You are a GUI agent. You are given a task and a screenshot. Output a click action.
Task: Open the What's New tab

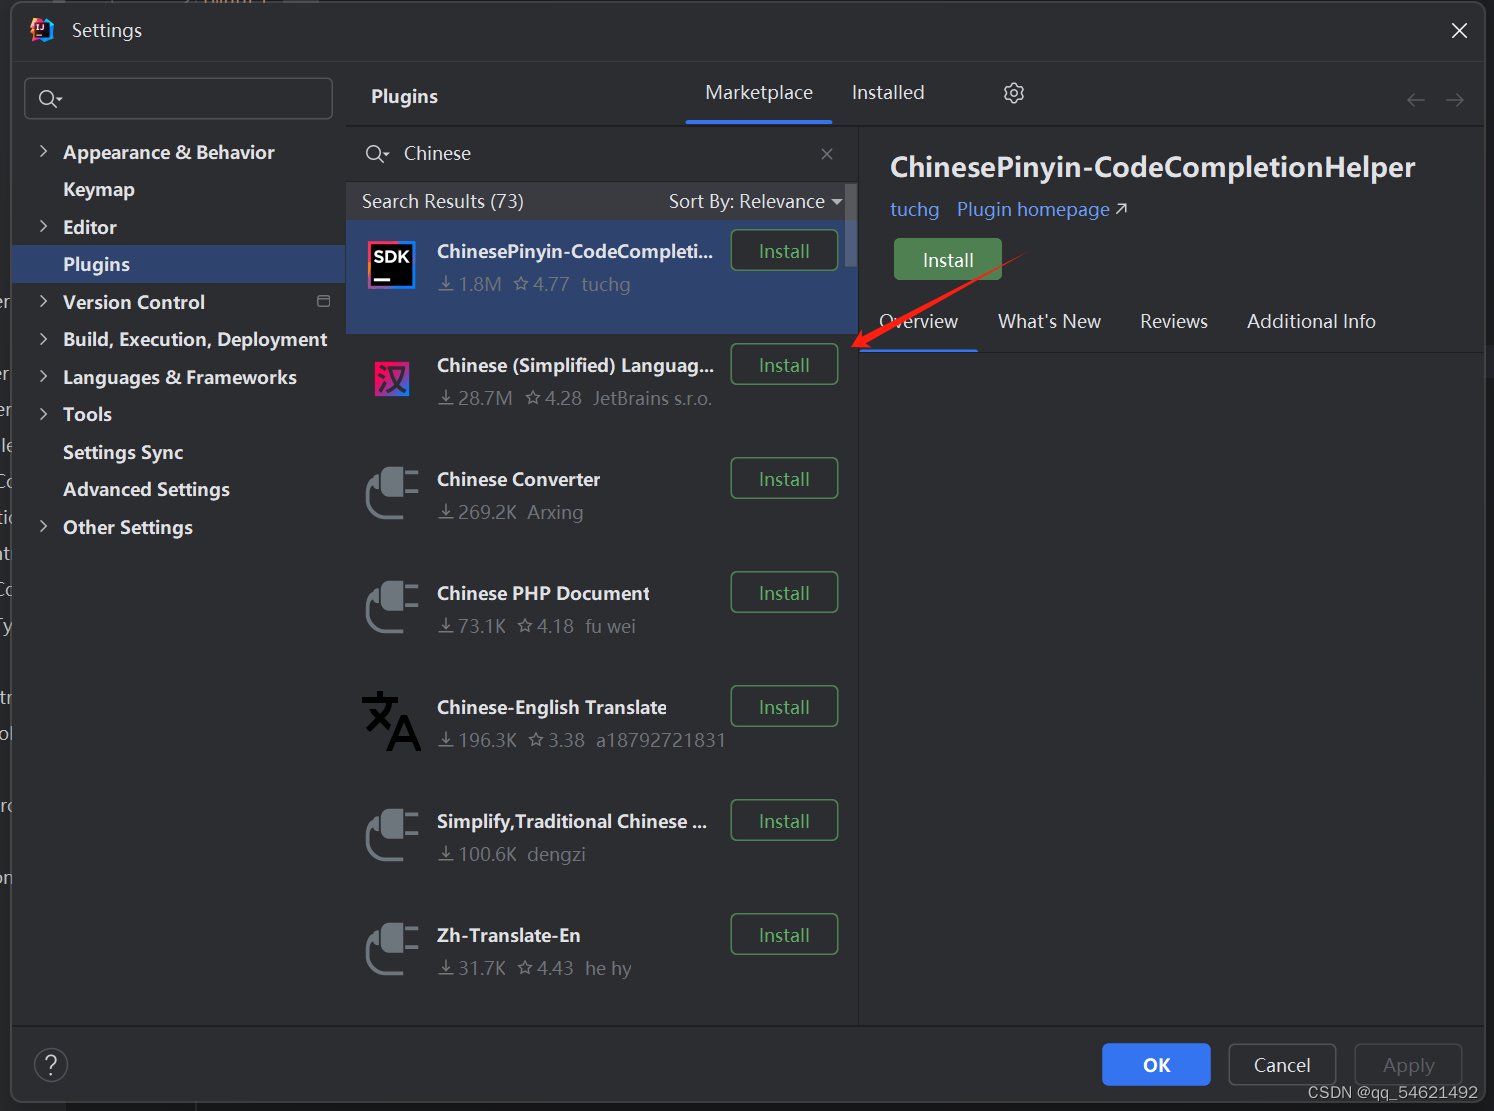[1049, 322]
